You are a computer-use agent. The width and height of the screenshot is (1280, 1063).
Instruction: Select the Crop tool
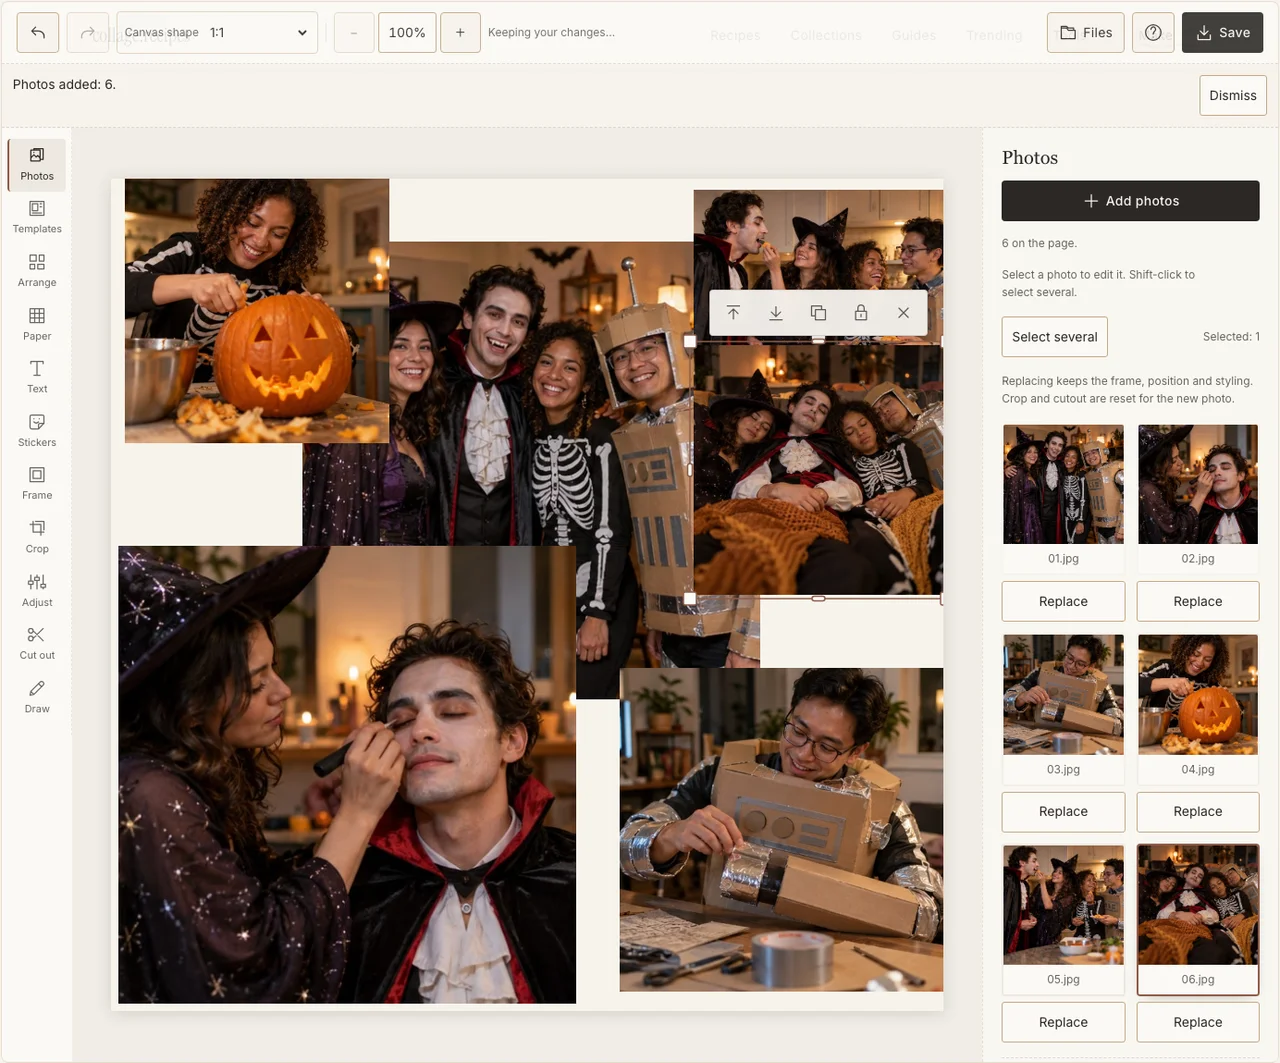pos(37,537)
